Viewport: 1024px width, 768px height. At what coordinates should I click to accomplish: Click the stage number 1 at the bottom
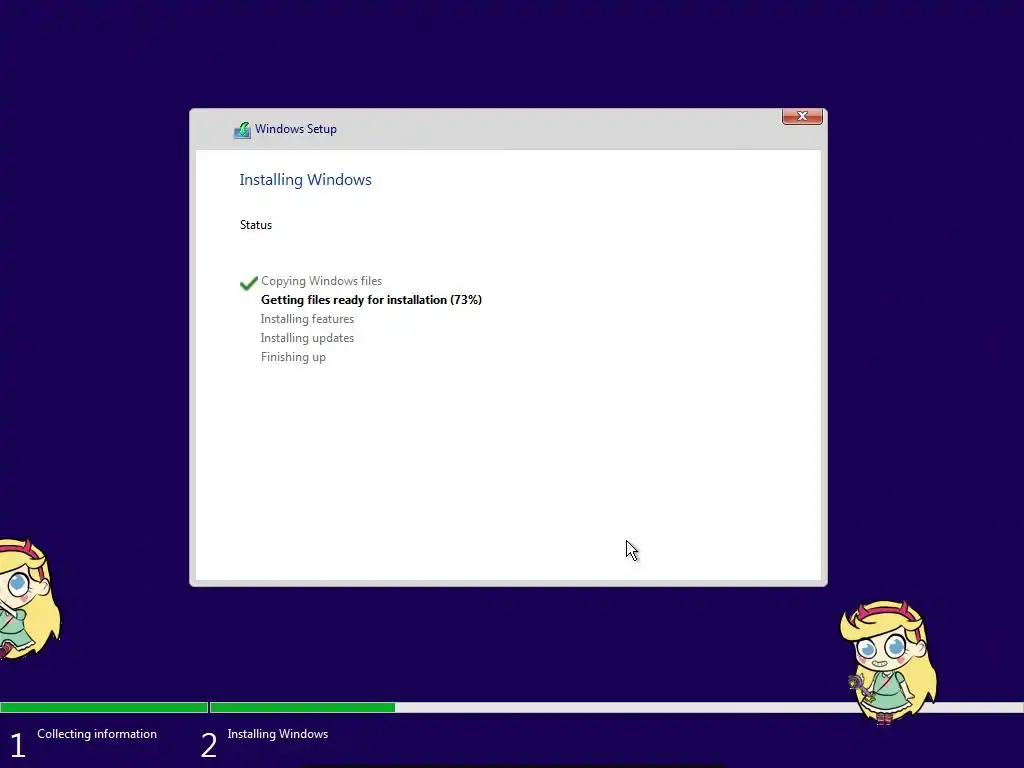click(x=18, y=745)
